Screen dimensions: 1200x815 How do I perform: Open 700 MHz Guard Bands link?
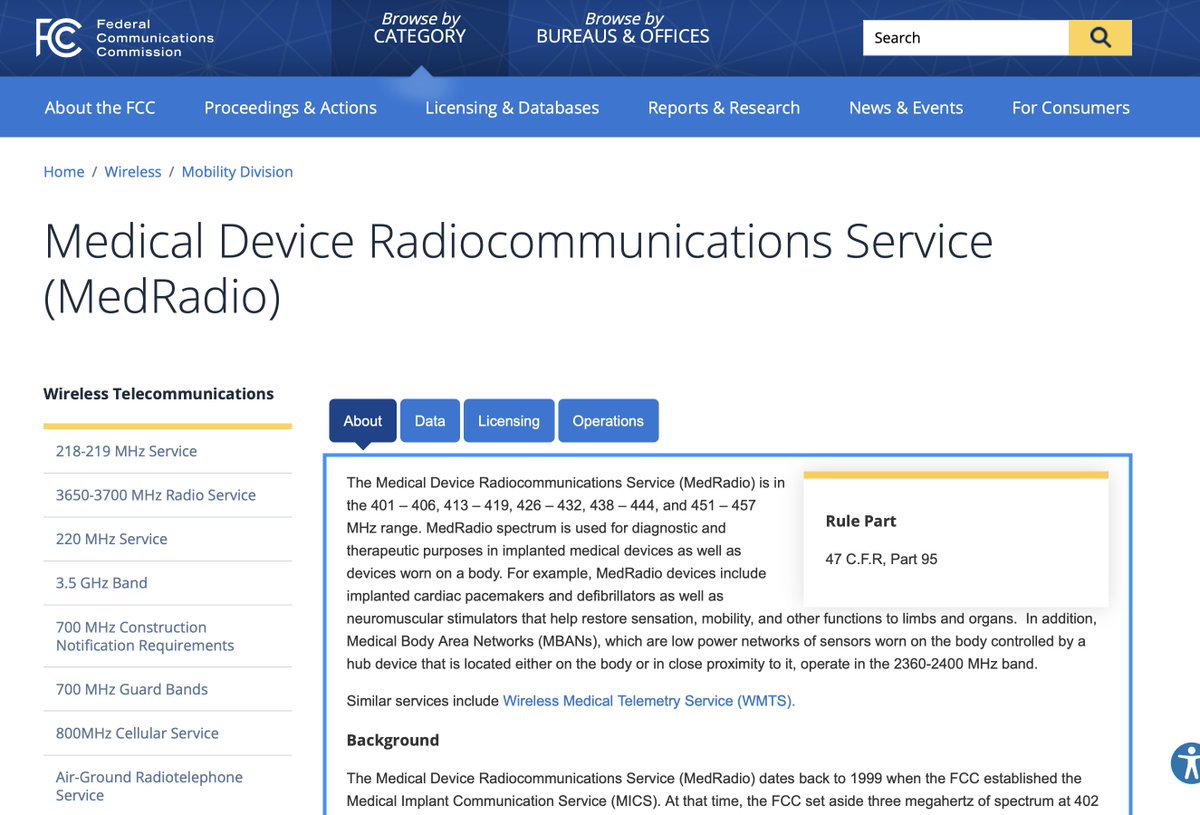coord(132,689)
